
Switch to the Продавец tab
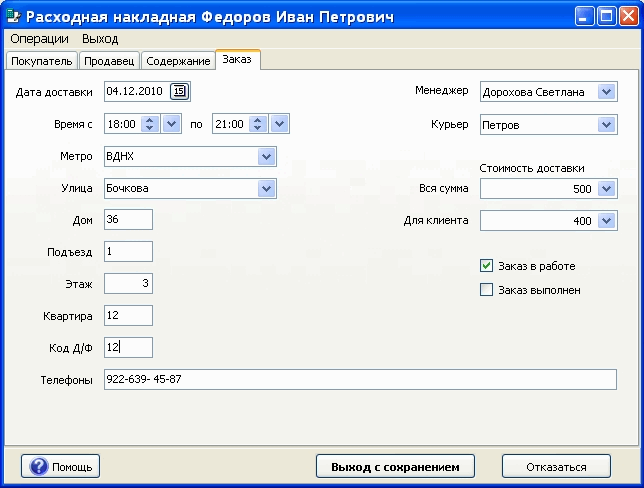pyautogui.click(x=109, y=61)
